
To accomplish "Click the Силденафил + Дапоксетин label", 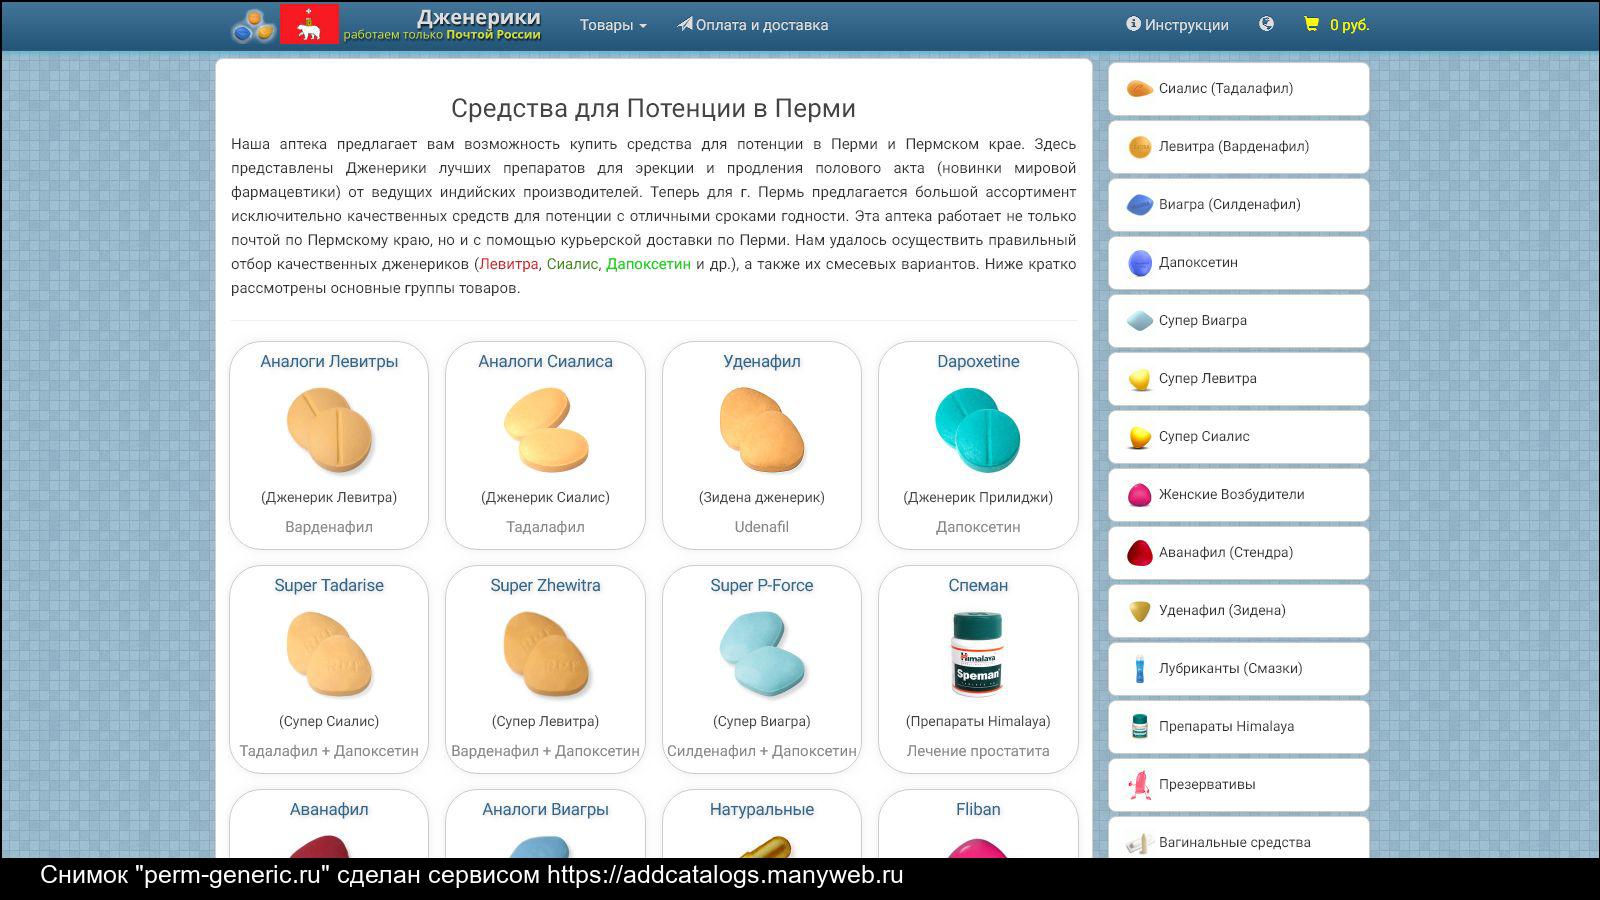I will coord(762,751).
